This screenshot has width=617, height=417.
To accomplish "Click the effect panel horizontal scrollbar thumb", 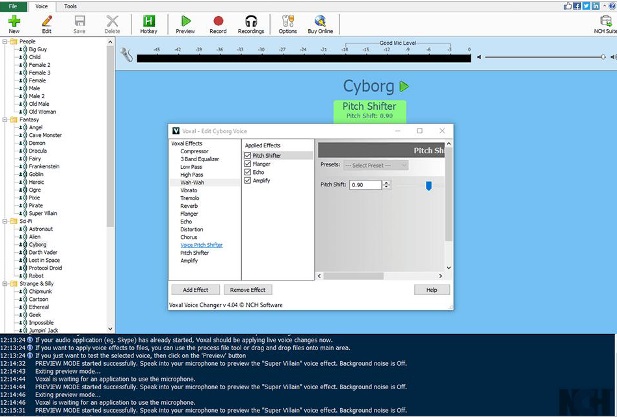I will (x=353, y=276).
